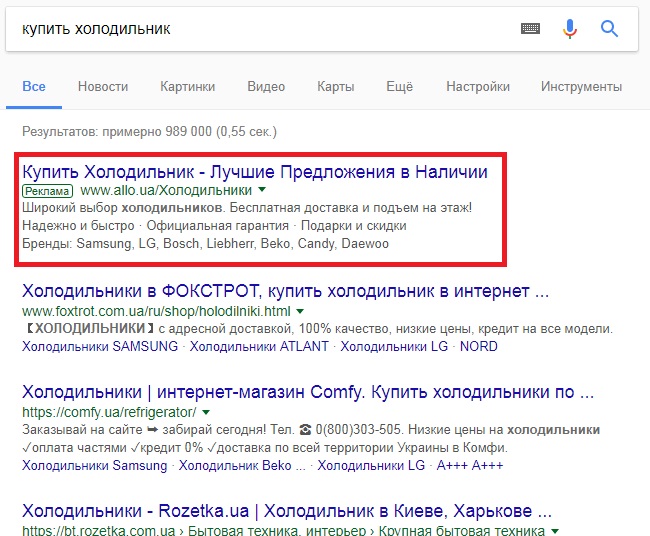Screen dimensions: 650x536
Task: Expand dropdown arrow next to allo.ua URL
Action: 262,190
